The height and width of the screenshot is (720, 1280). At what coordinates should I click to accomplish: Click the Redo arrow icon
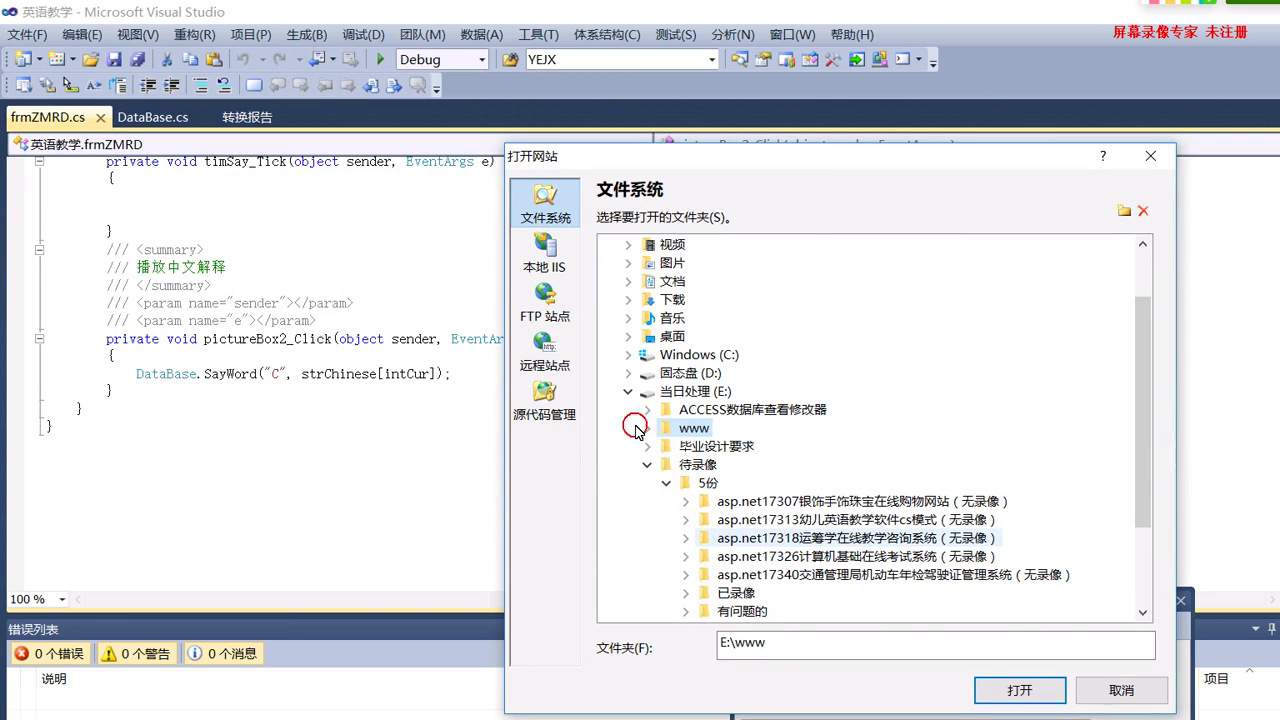[x=280, y=60]
